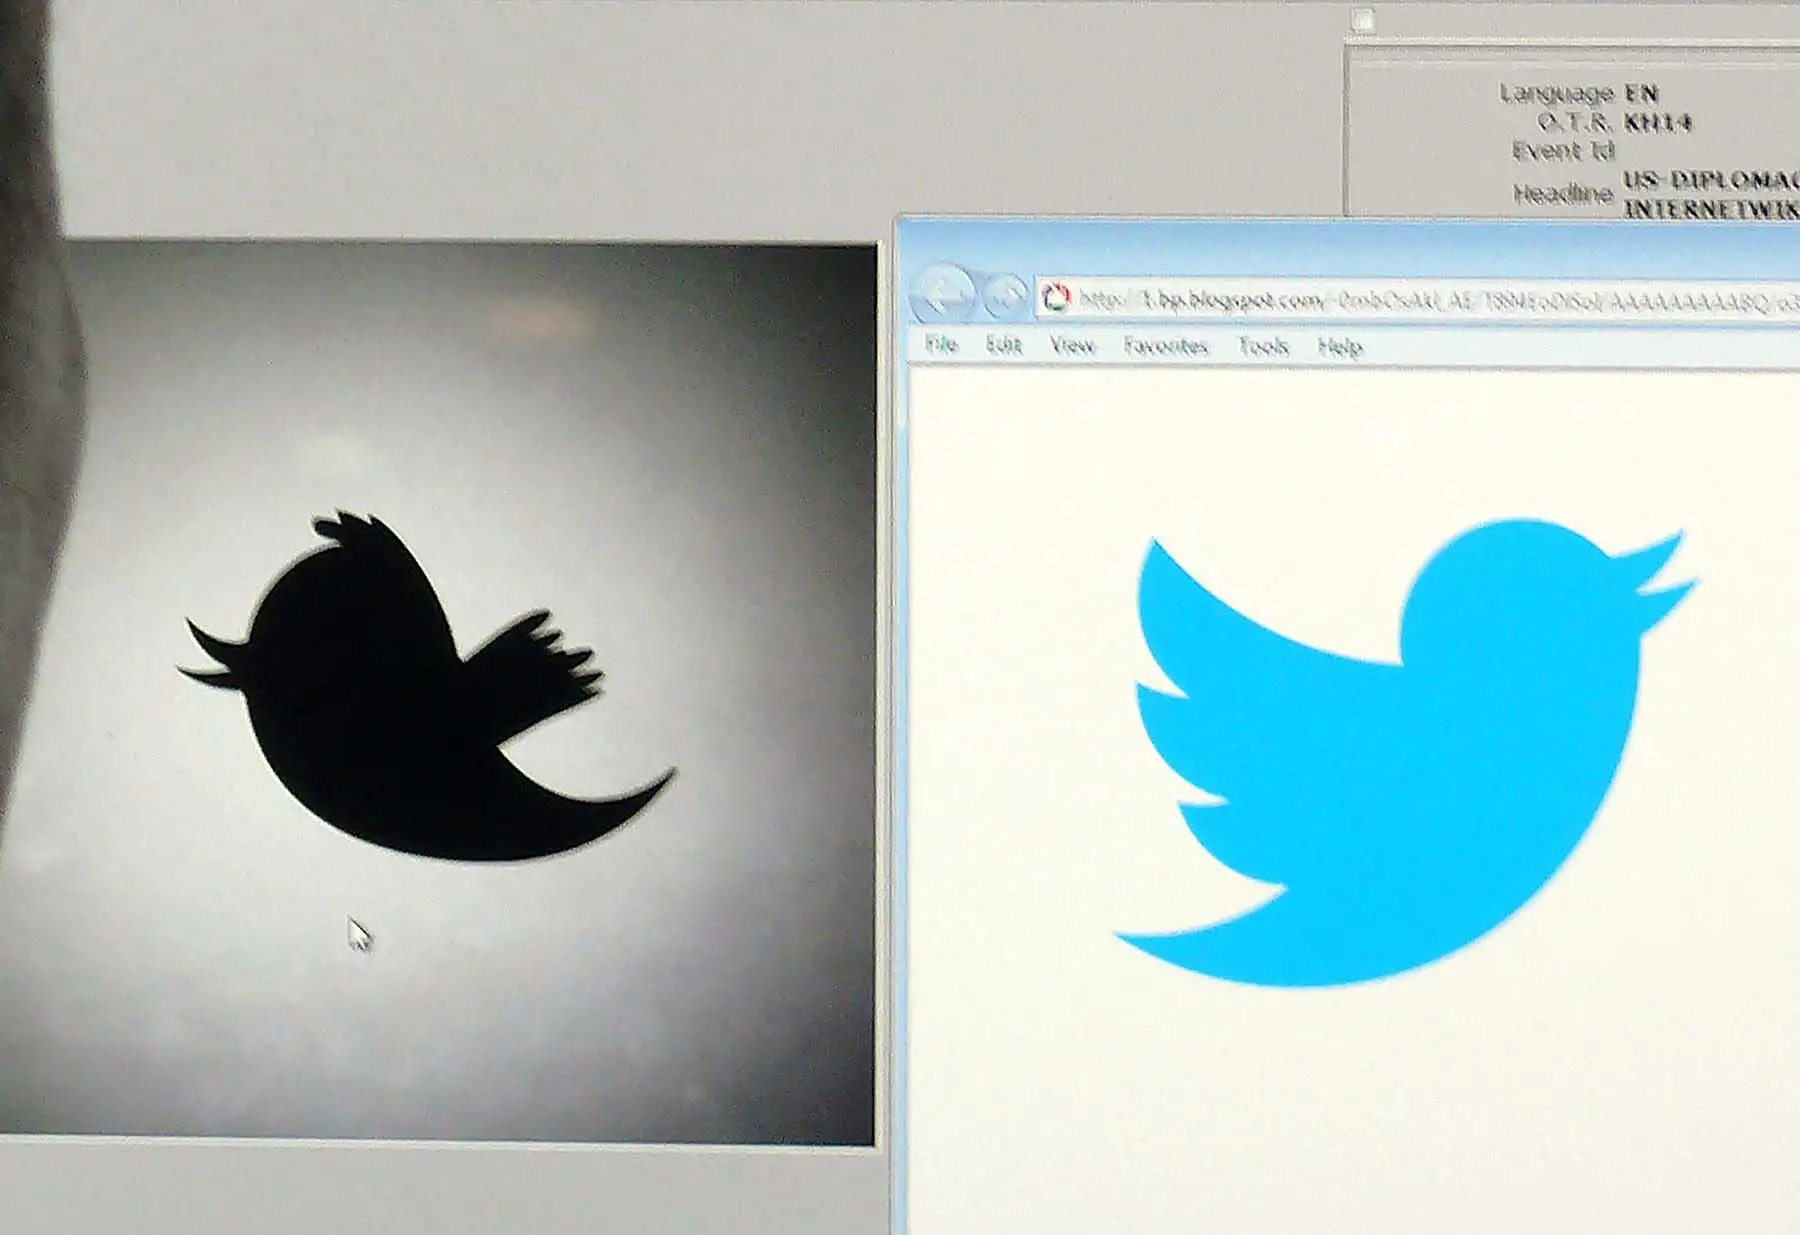Screen dimensions: 1800x1235
Task: Click the browser Back arrow button
Action: pos(943,295)
